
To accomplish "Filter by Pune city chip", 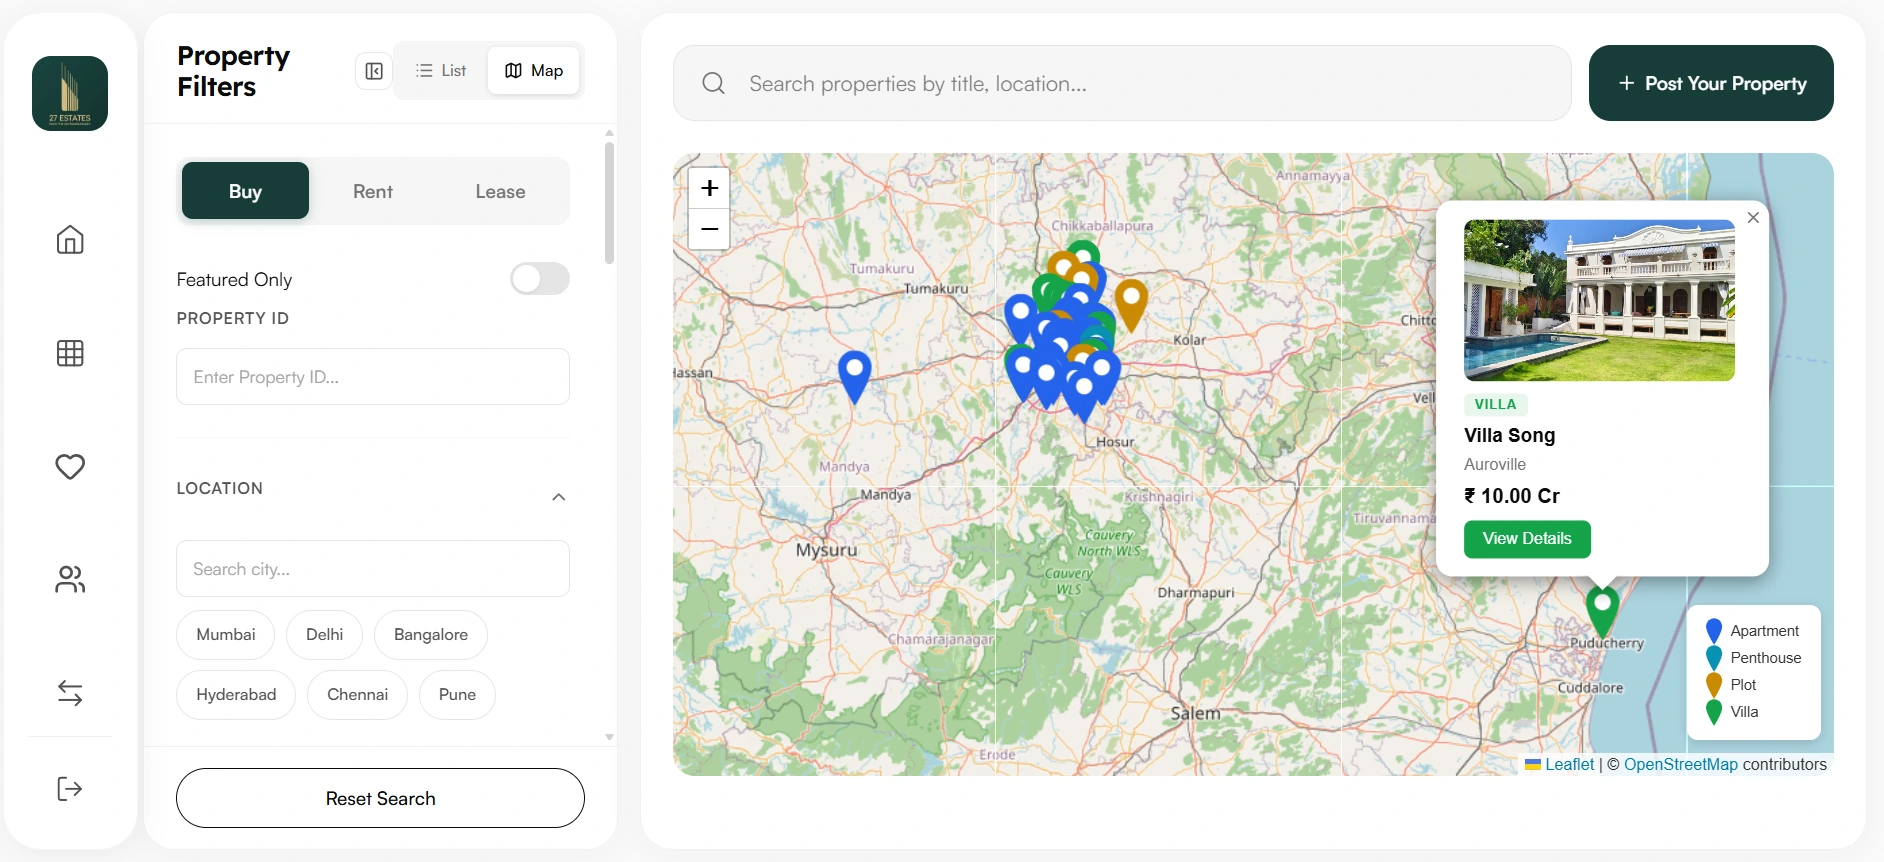I will point(457,695).
